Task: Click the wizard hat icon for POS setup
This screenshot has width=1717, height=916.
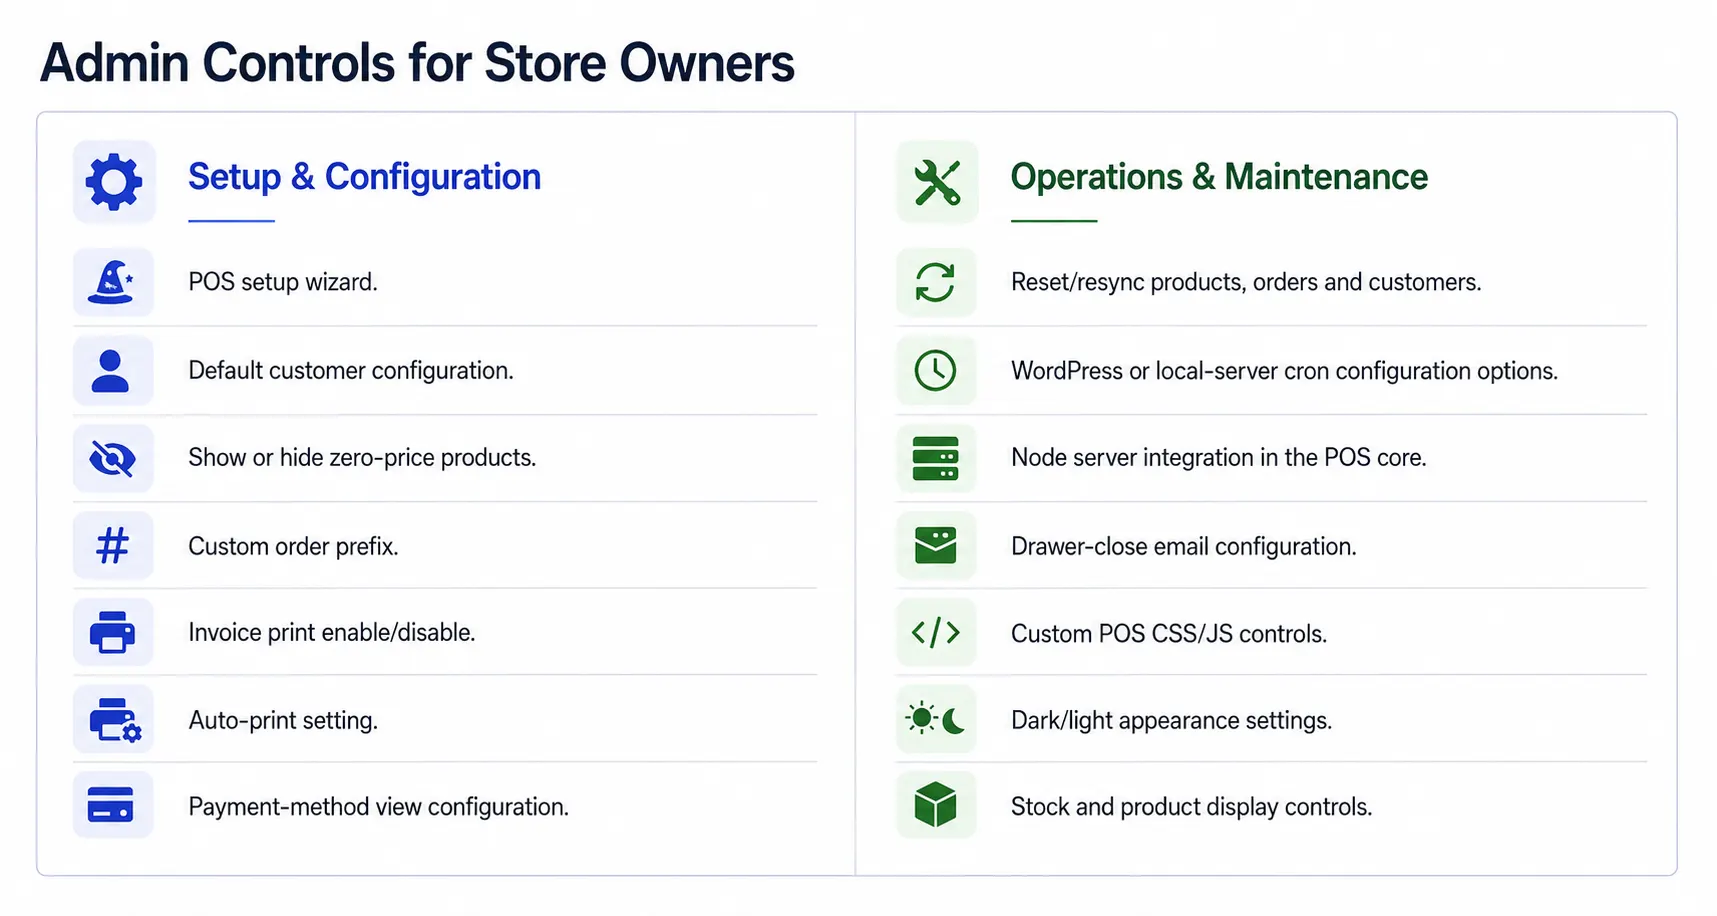Action: coord(112,282)
